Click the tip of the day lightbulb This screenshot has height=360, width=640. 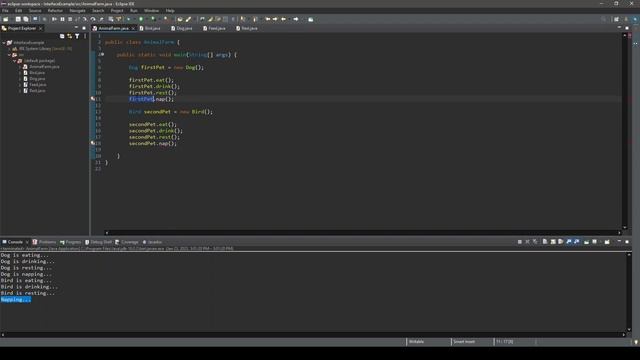click(x=636, y=342)
